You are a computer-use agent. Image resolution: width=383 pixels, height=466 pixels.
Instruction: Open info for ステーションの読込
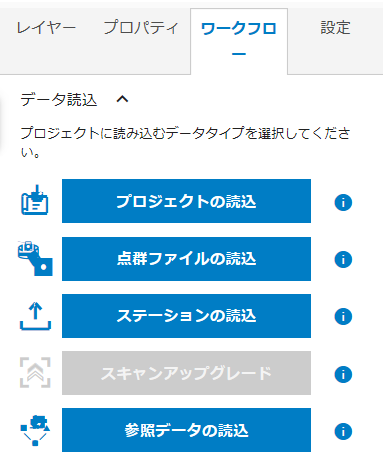click(343, 316)
